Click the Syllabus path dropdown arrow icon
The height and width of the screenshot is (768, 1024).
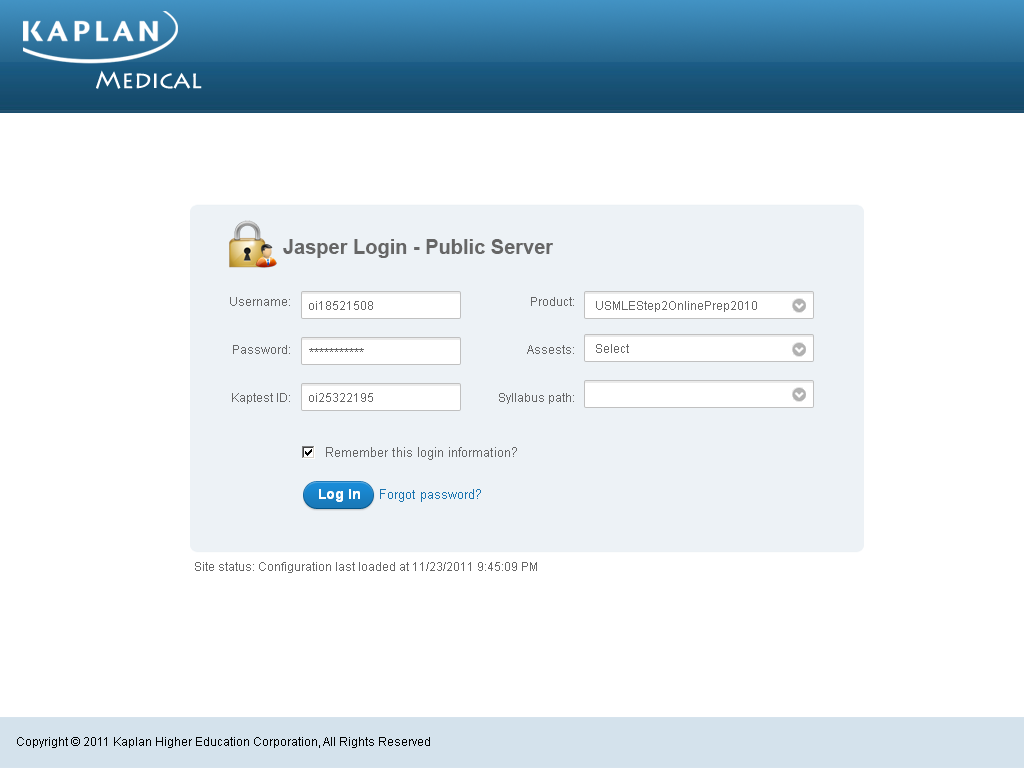coord(799,395)
